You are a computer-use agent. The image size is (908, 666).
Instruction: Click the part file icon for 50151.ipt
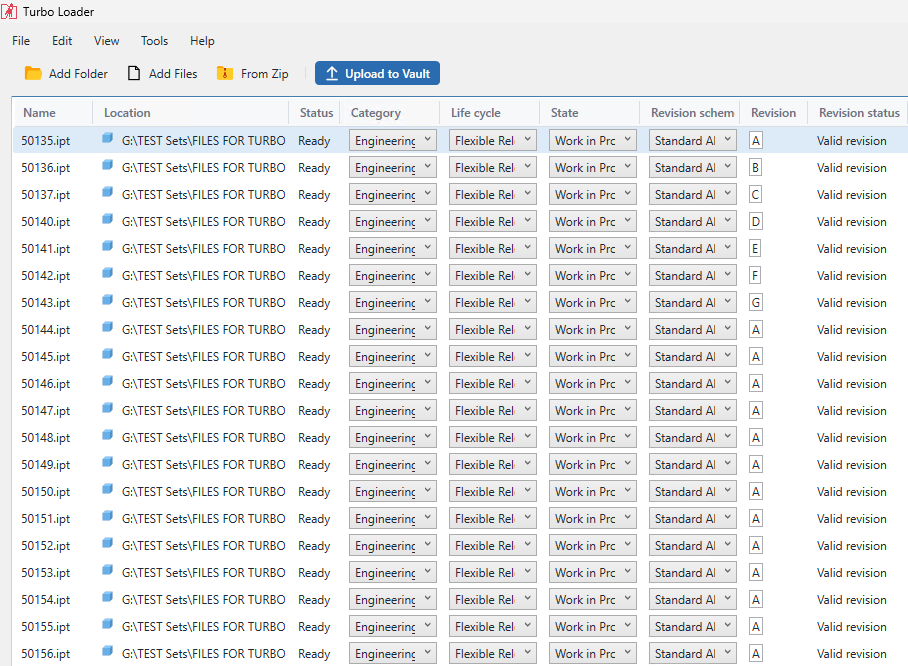[107, 516]
